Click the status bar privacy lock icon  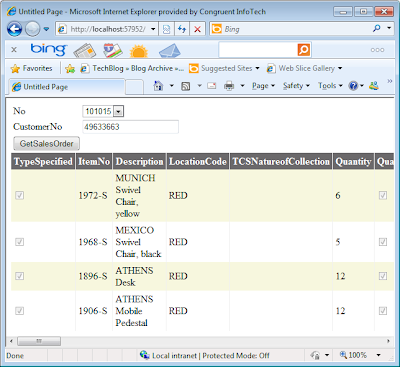pos(315,355)
